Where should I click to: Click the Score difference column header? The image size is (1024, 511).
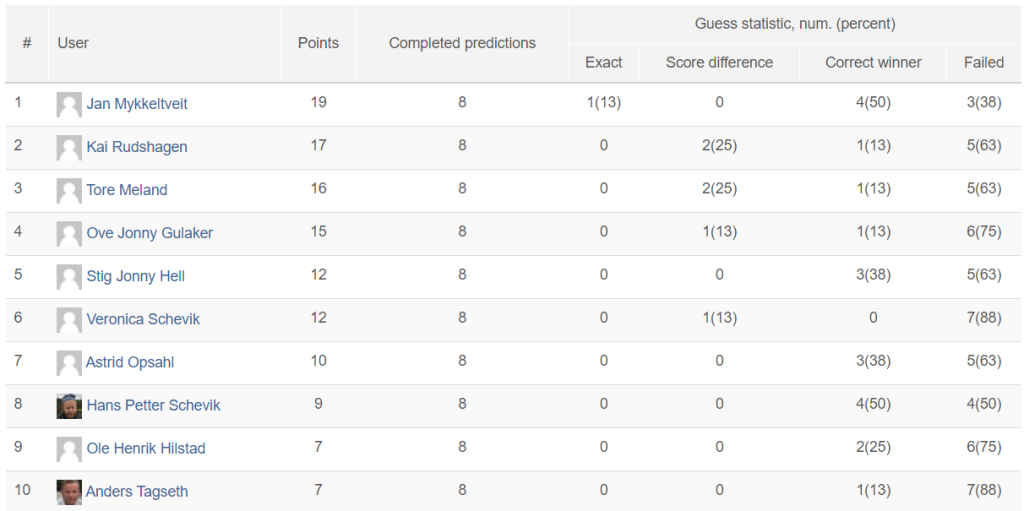tap(719, 63)
